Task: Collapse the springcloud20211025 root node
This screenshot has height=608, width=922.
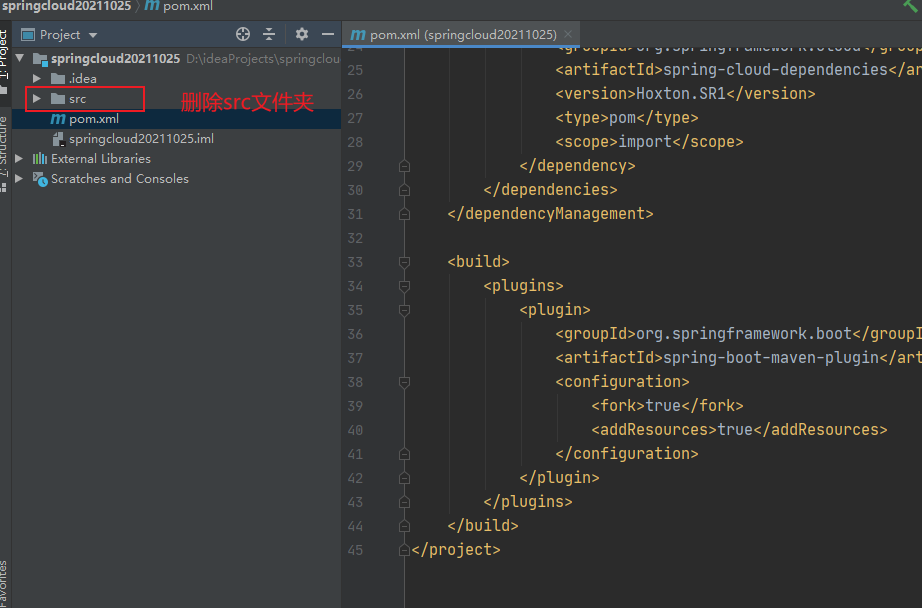Action: 20,58
